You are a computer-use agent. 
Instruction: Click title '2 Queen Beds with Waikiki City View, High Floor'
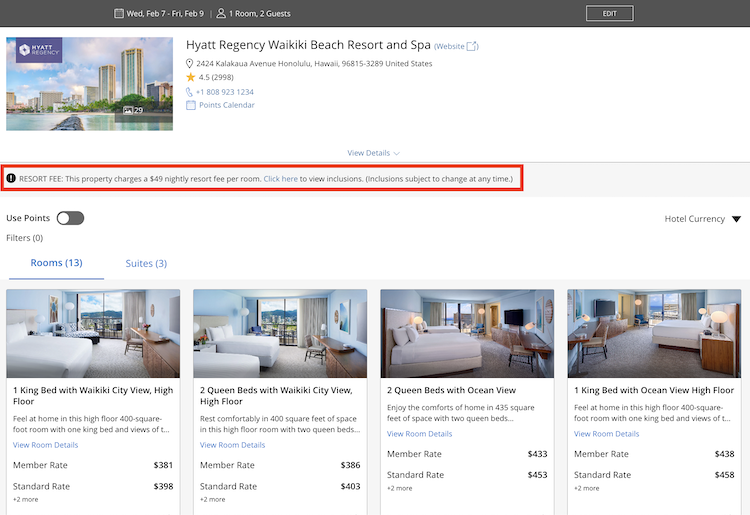click(x=276, y=396)
